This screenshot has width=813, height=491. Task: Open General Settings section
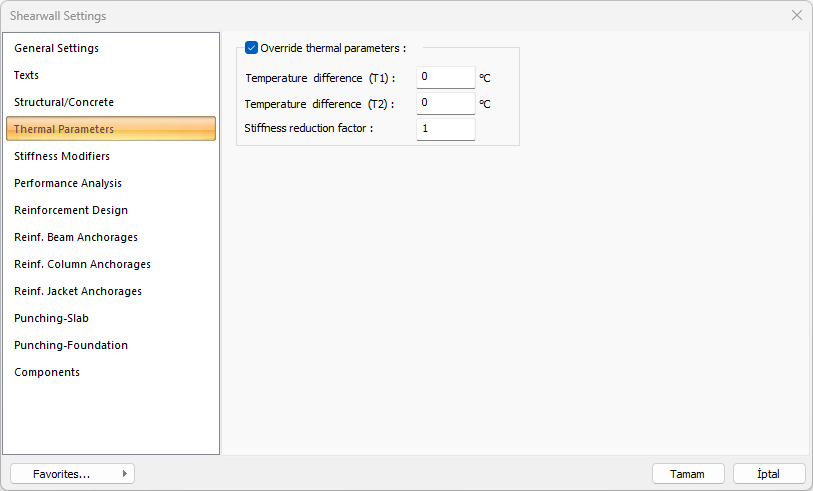pyautogui.click(x=56, y=48)
